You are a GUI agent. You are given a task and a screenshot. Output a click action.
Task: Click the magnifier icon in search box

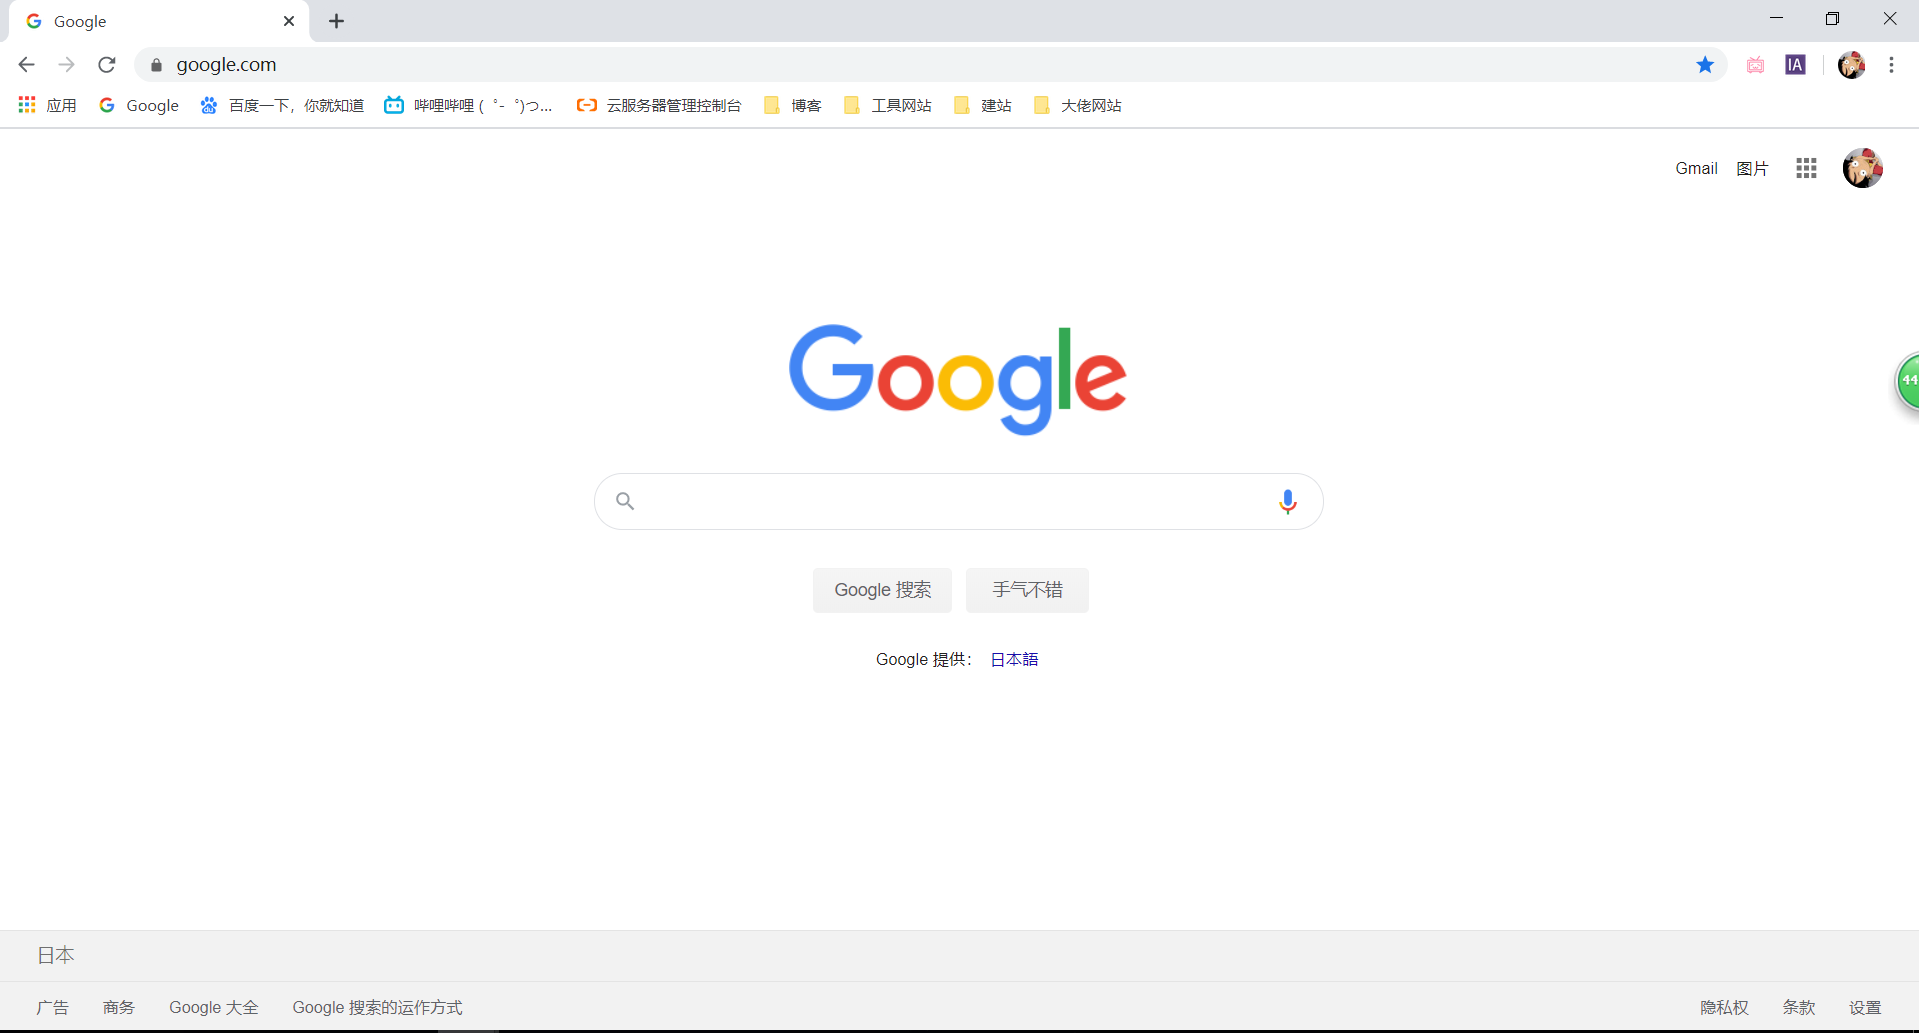625,501
